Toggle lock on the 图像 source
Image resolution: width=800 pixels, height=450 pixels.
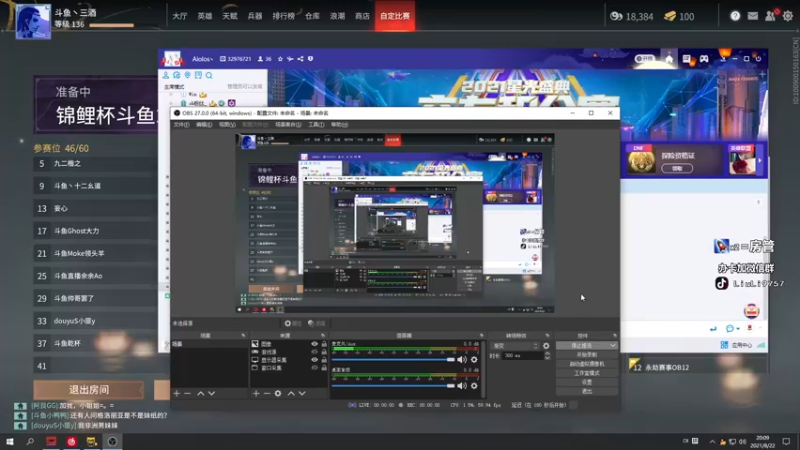(324, 344)
